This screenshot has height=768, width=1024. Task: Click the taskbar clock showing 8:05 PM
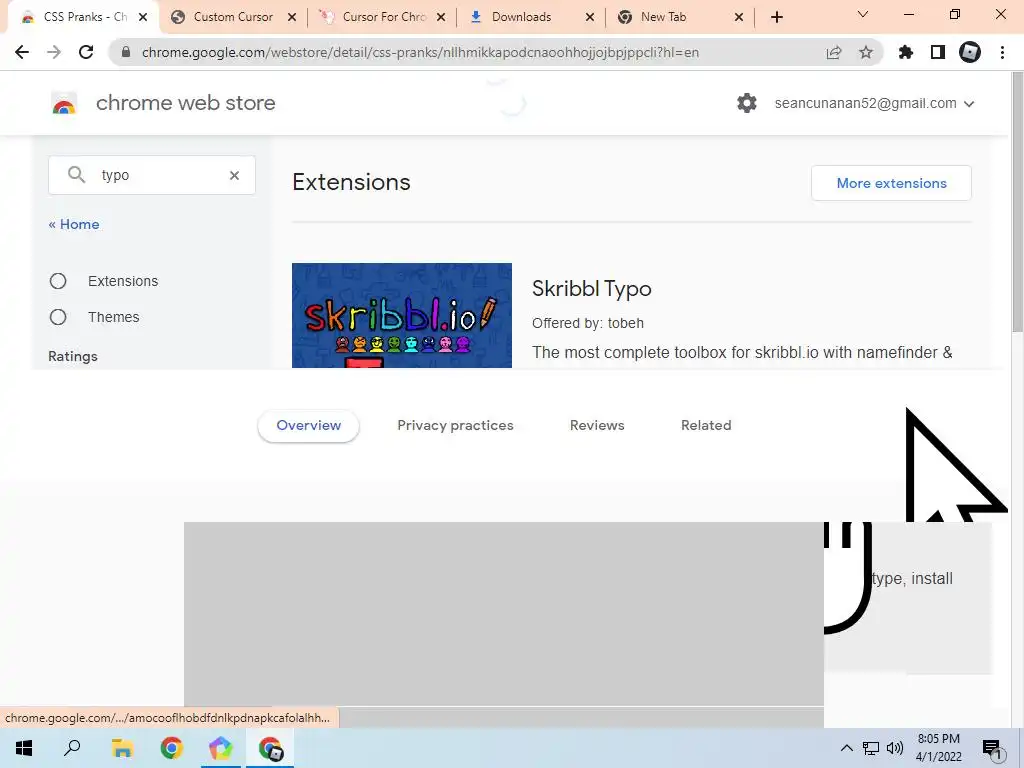coord(938,748)
